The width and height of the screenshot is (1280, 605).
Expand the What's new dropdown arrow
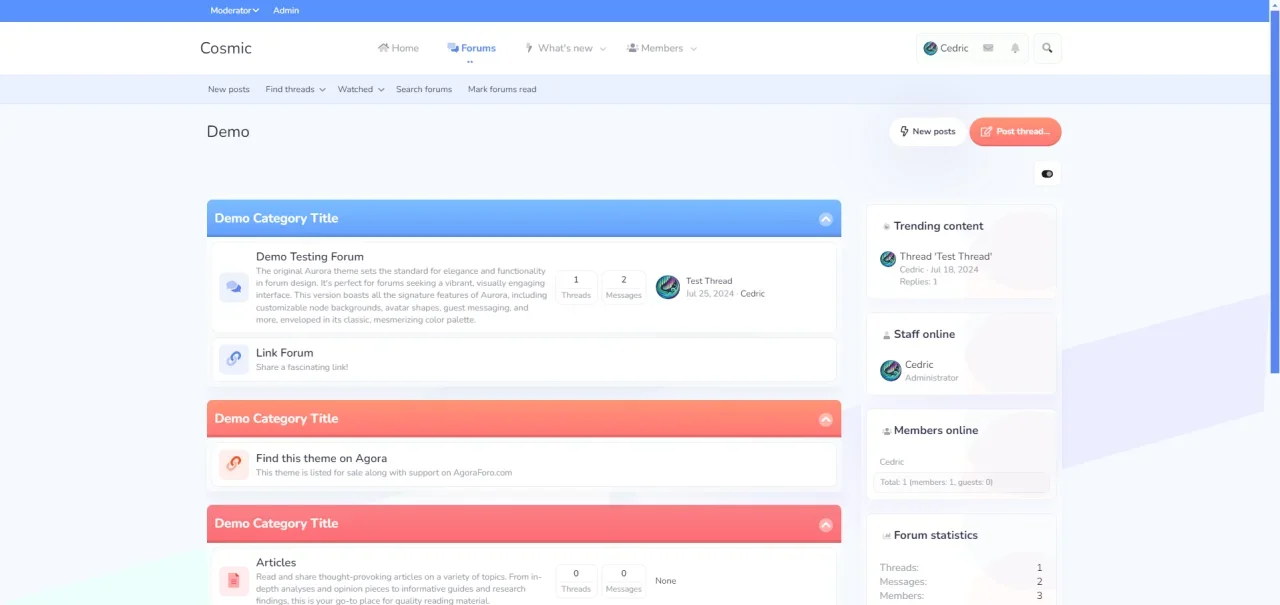[x=603, y=49]
